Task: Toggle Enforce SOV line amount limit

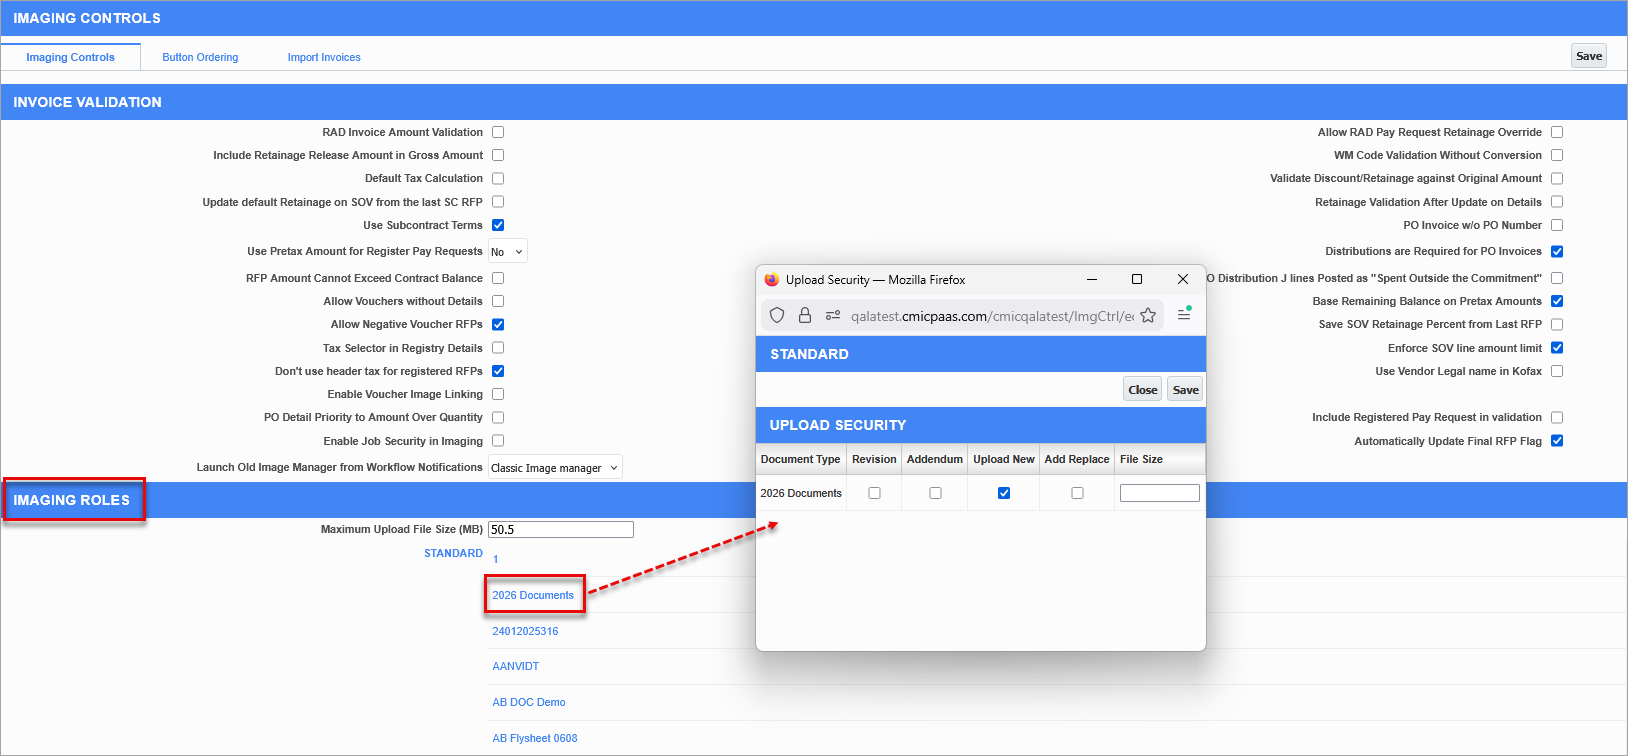Action: click(1557, 348)
